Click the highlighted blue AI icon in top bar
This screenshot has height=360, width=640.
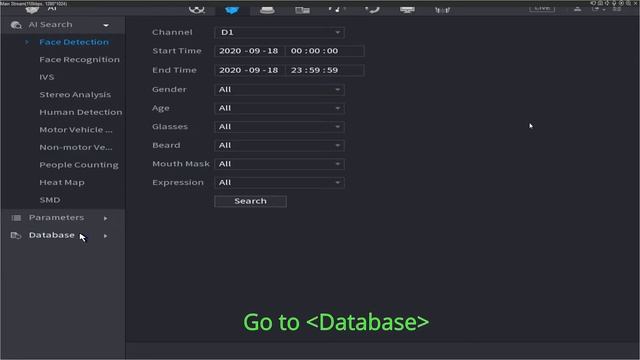[x=232, y=10]
